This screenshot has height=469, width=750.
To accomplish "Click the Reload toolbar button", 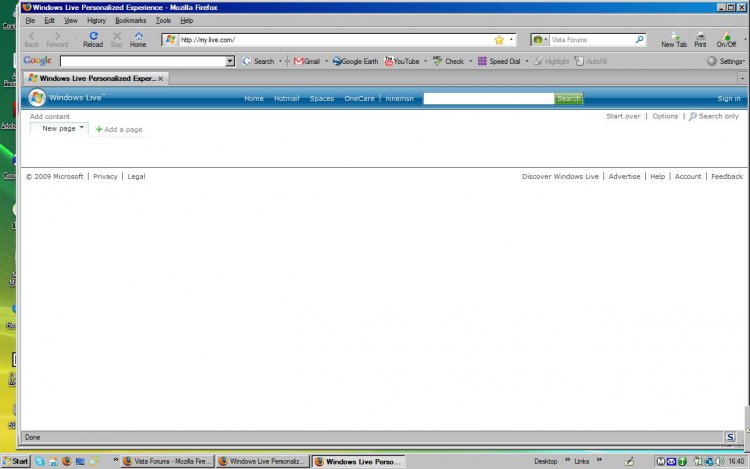I will [93, 40].
